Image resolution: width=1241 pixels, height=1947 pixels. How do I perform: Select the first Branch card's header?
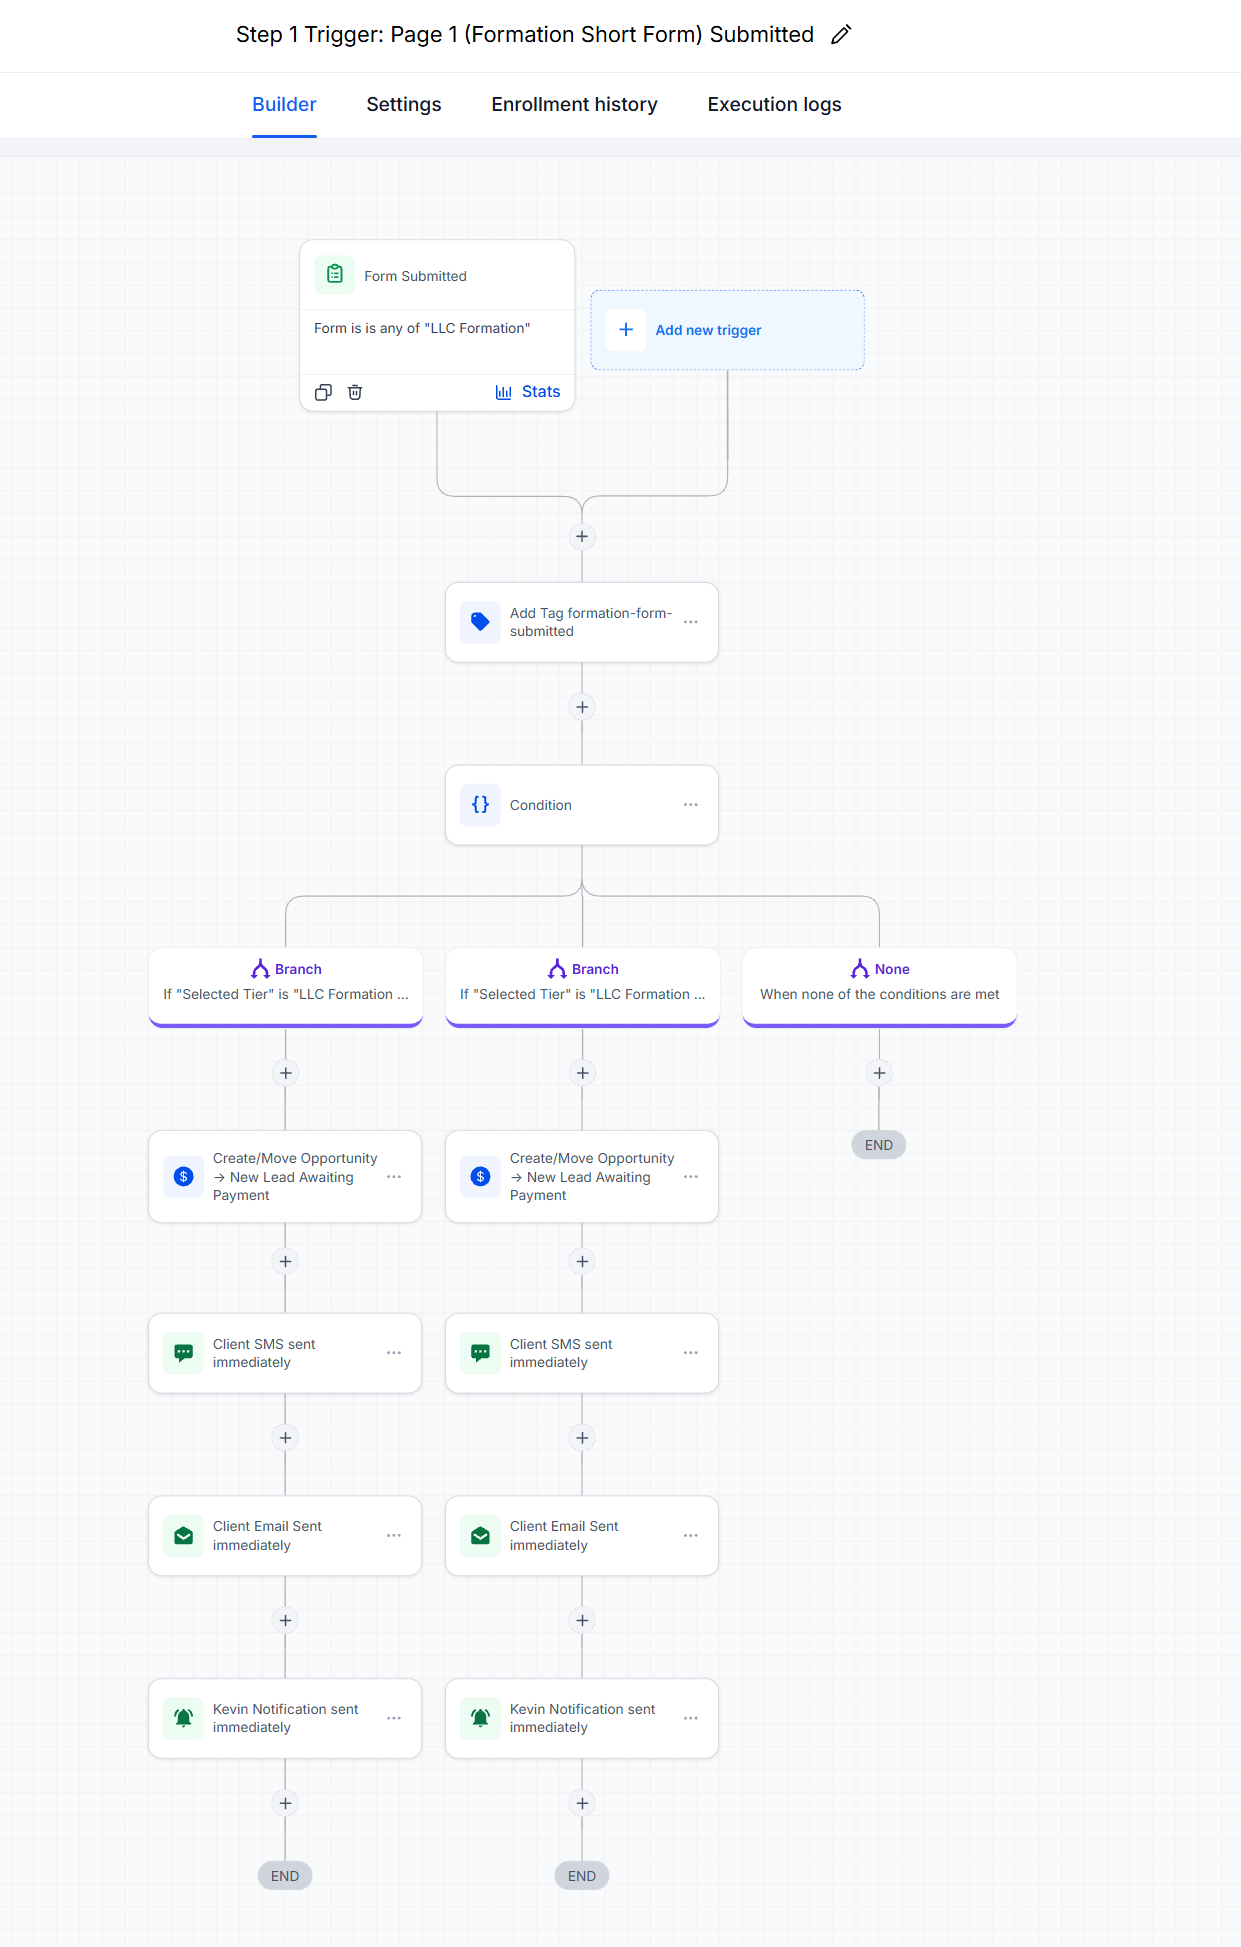[286, 969]
